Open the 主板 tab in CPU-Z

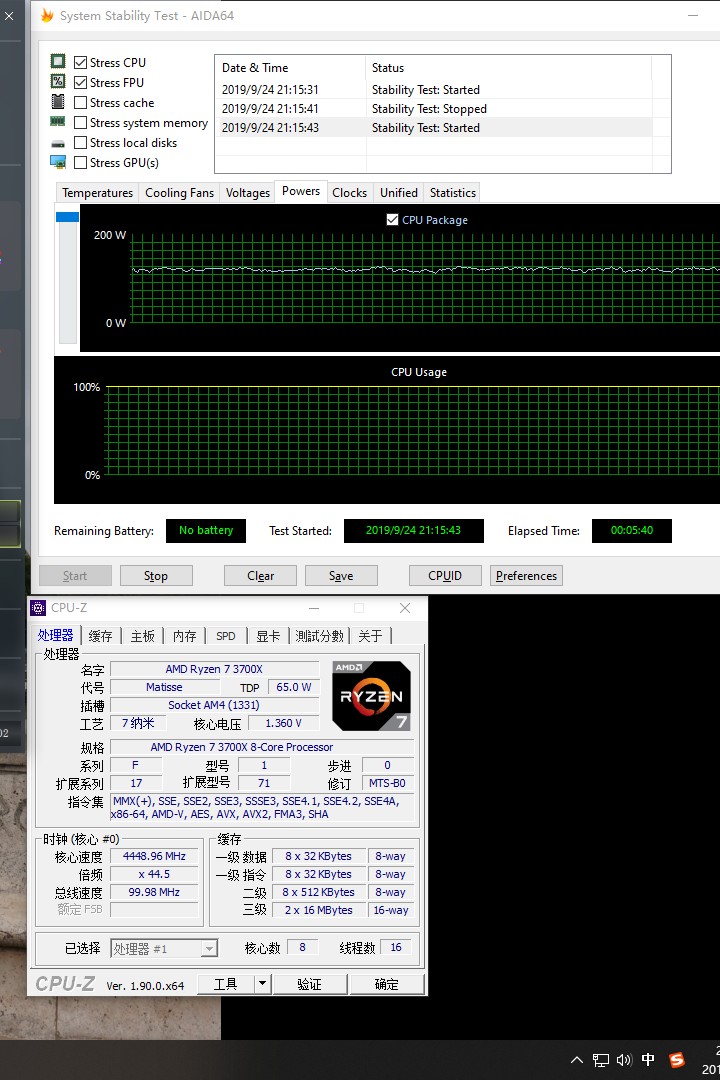click(143, 636)
